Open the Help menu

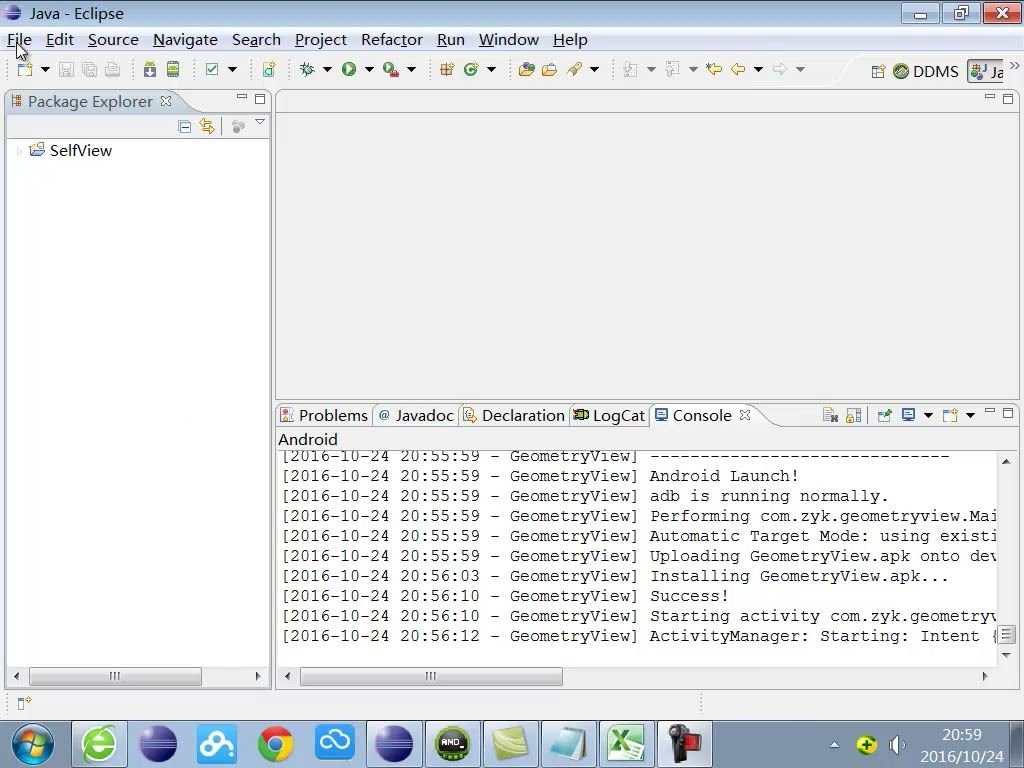[x=570, y=40]
